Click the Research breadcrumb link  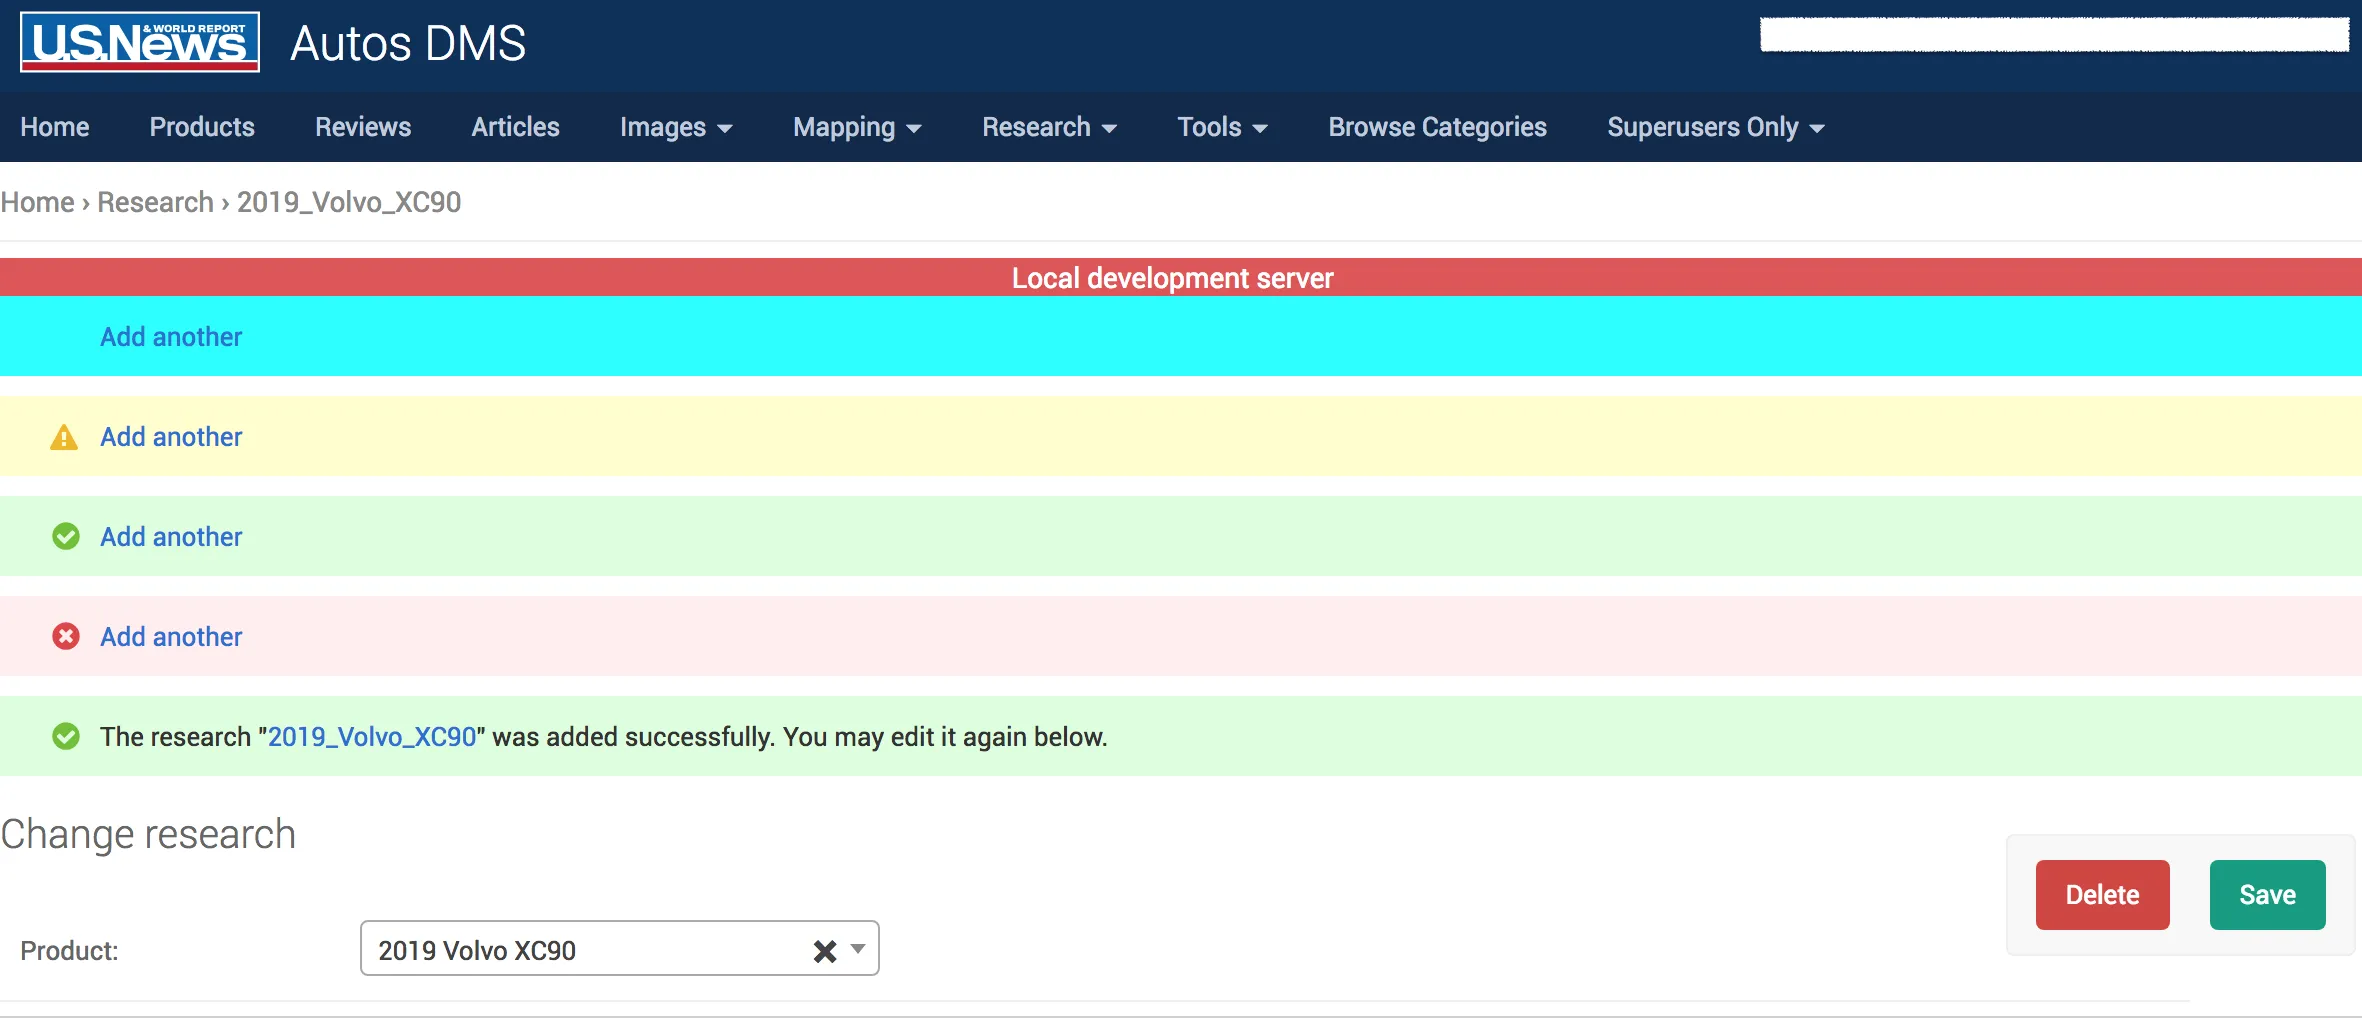pos(155,202)
